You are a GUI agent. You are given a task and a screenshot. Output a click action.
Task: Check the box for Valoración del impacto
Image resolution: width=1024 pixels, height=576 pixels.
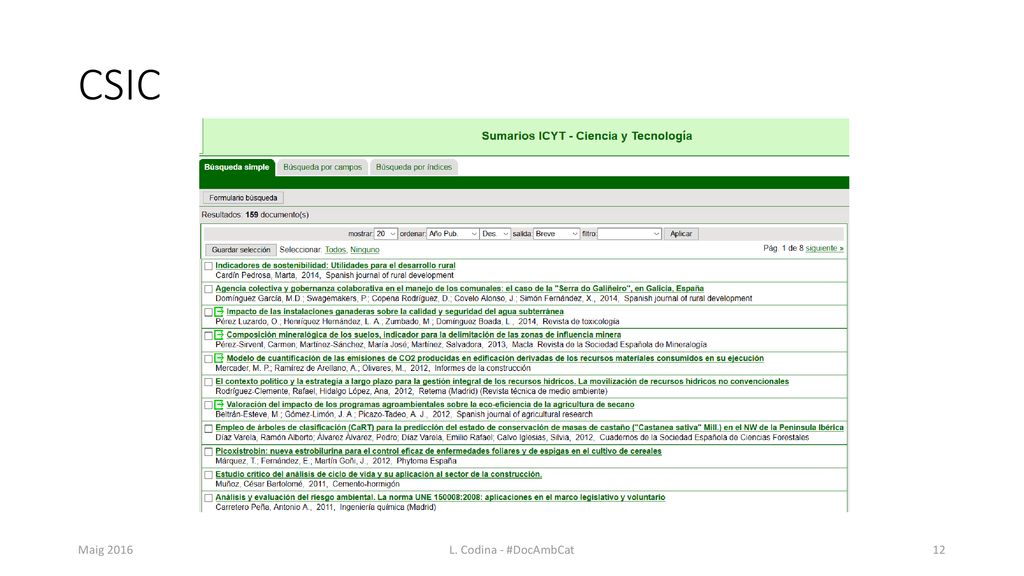[208, 406]
